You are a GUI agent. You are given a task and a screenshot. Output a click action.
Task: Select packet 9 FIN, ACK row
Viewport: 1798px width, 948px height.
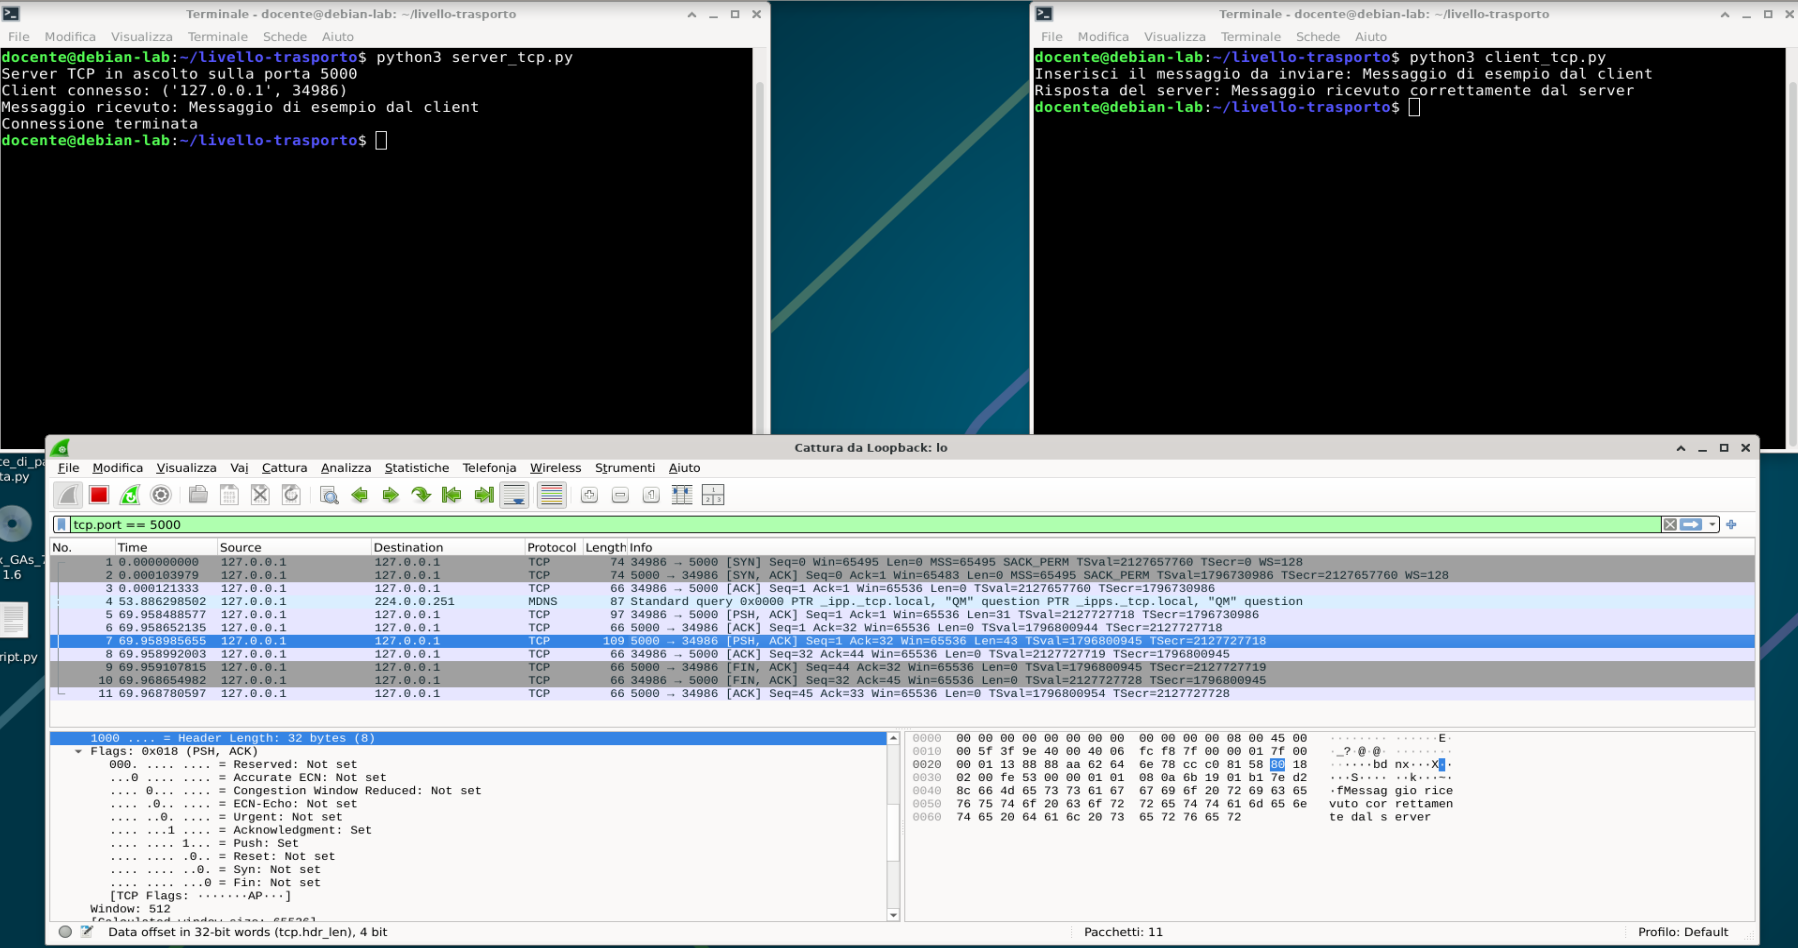[x=902, y=667]
